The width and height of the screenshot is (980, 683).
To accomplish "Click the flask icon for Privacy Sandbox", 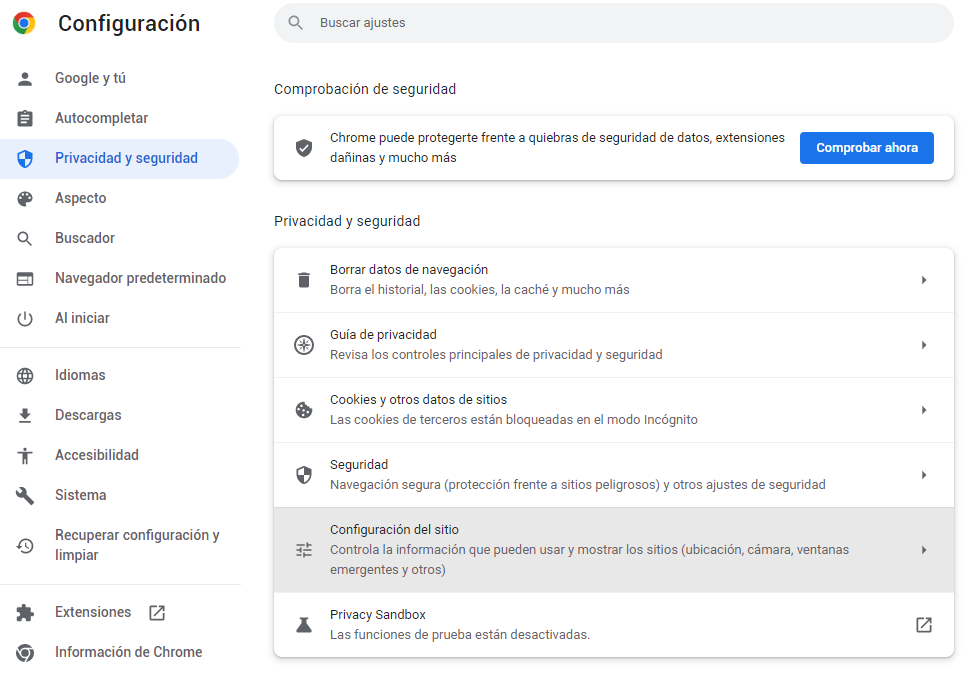I will [304, 625].
